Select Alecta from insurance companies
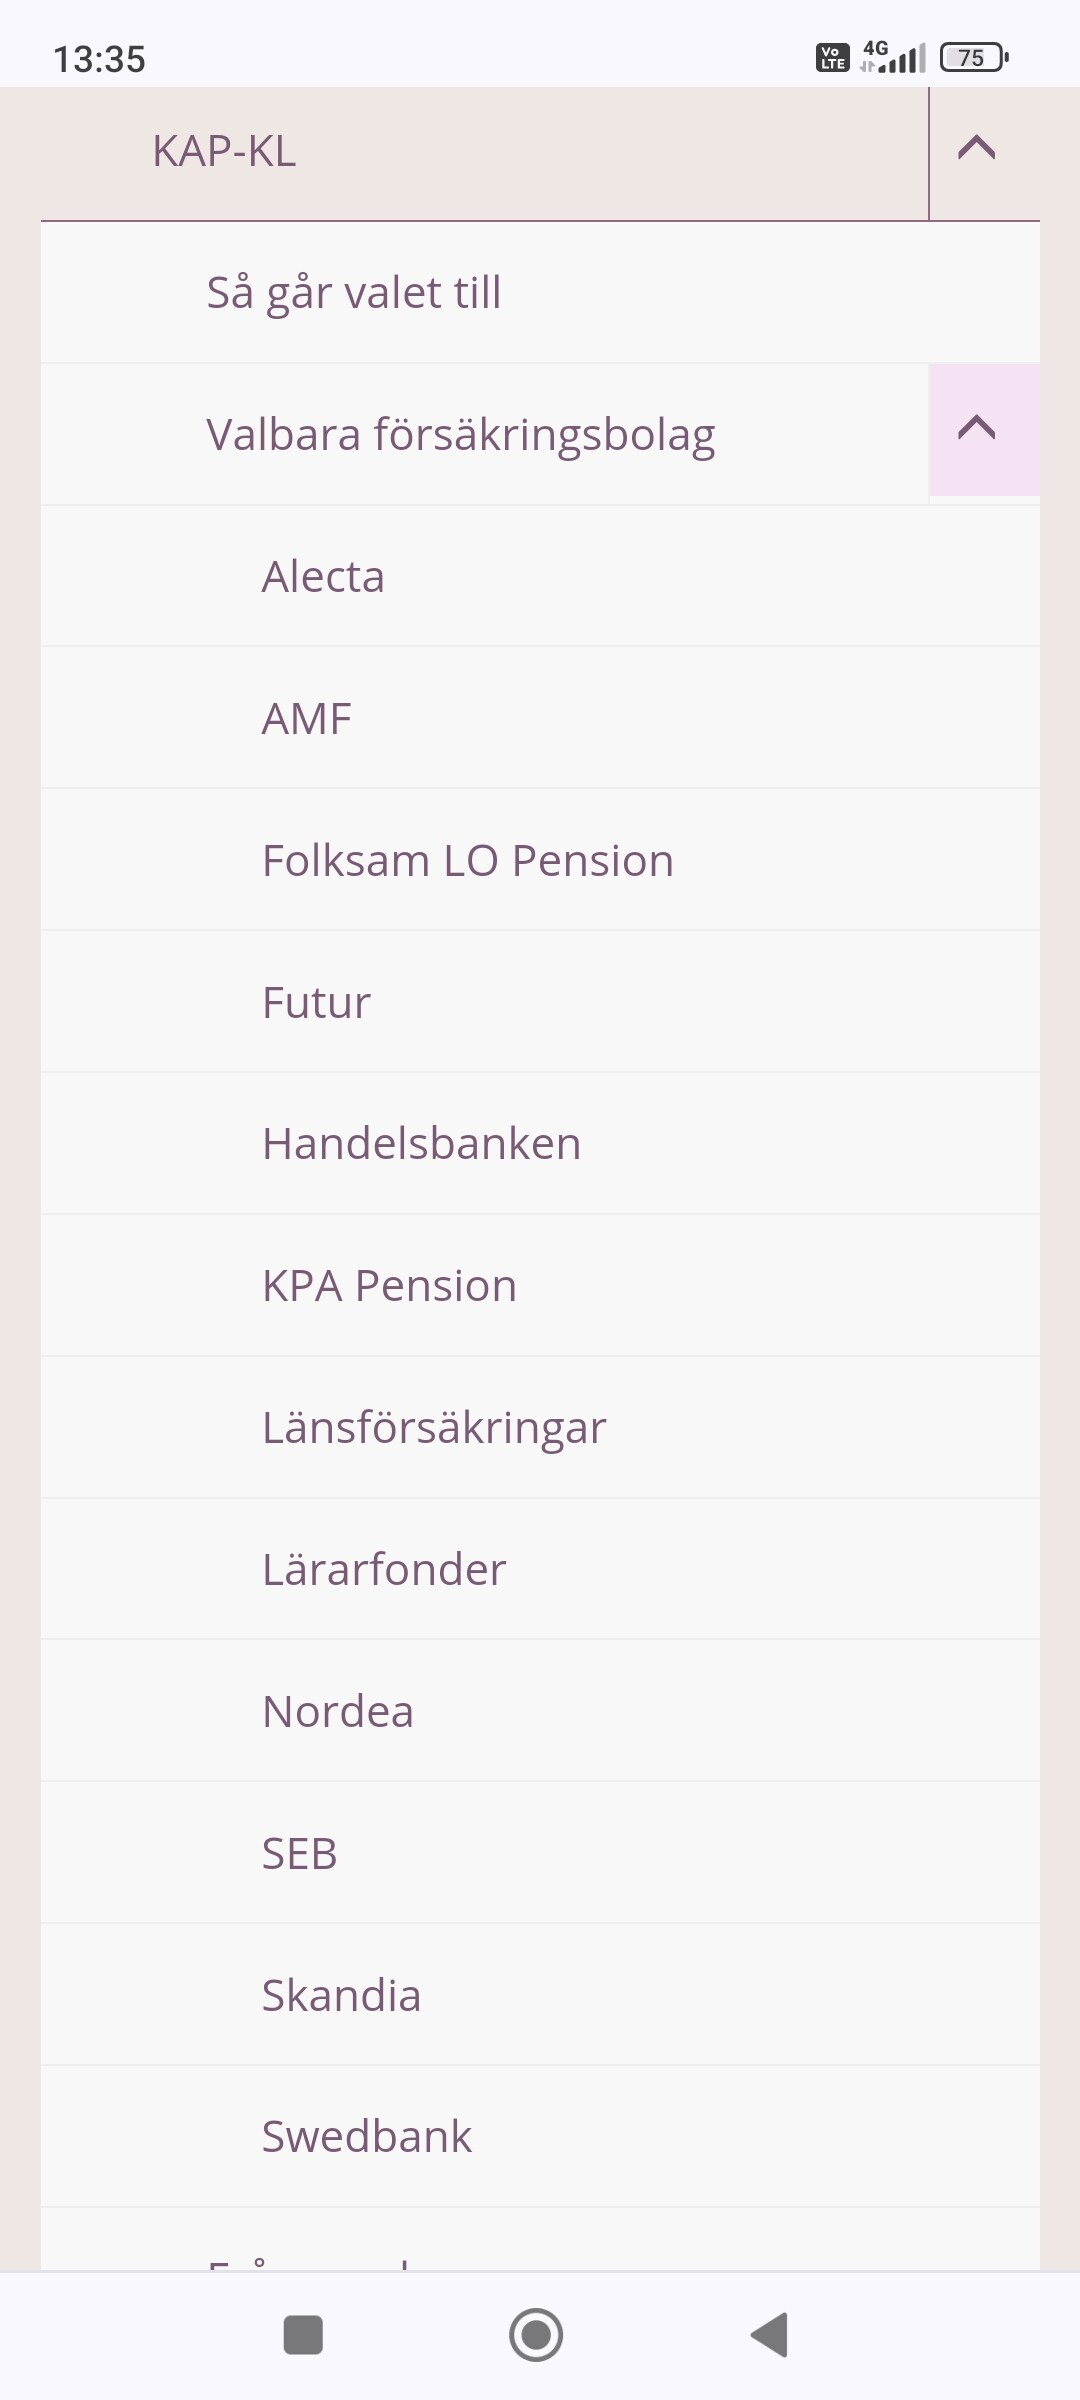 click(323, 577)
